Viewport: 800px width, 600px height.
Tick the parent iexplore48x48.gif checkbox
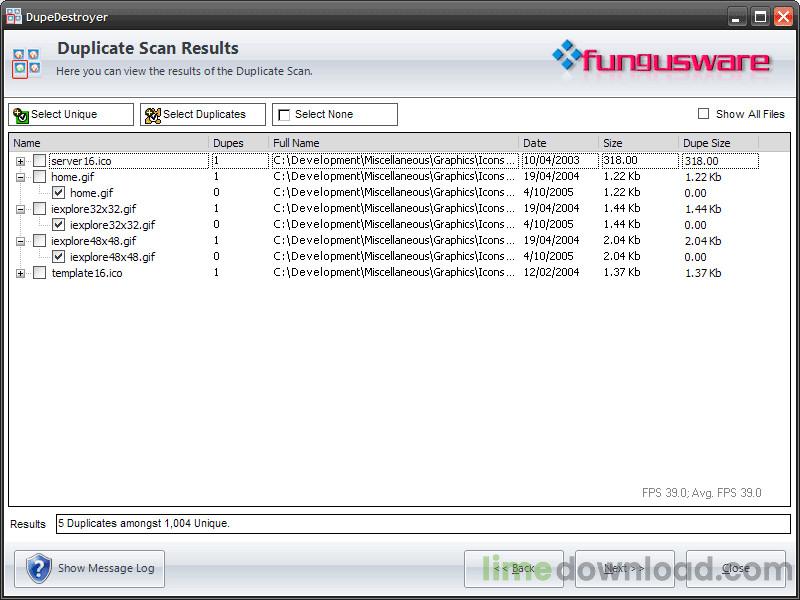click(x=39, y=241)
